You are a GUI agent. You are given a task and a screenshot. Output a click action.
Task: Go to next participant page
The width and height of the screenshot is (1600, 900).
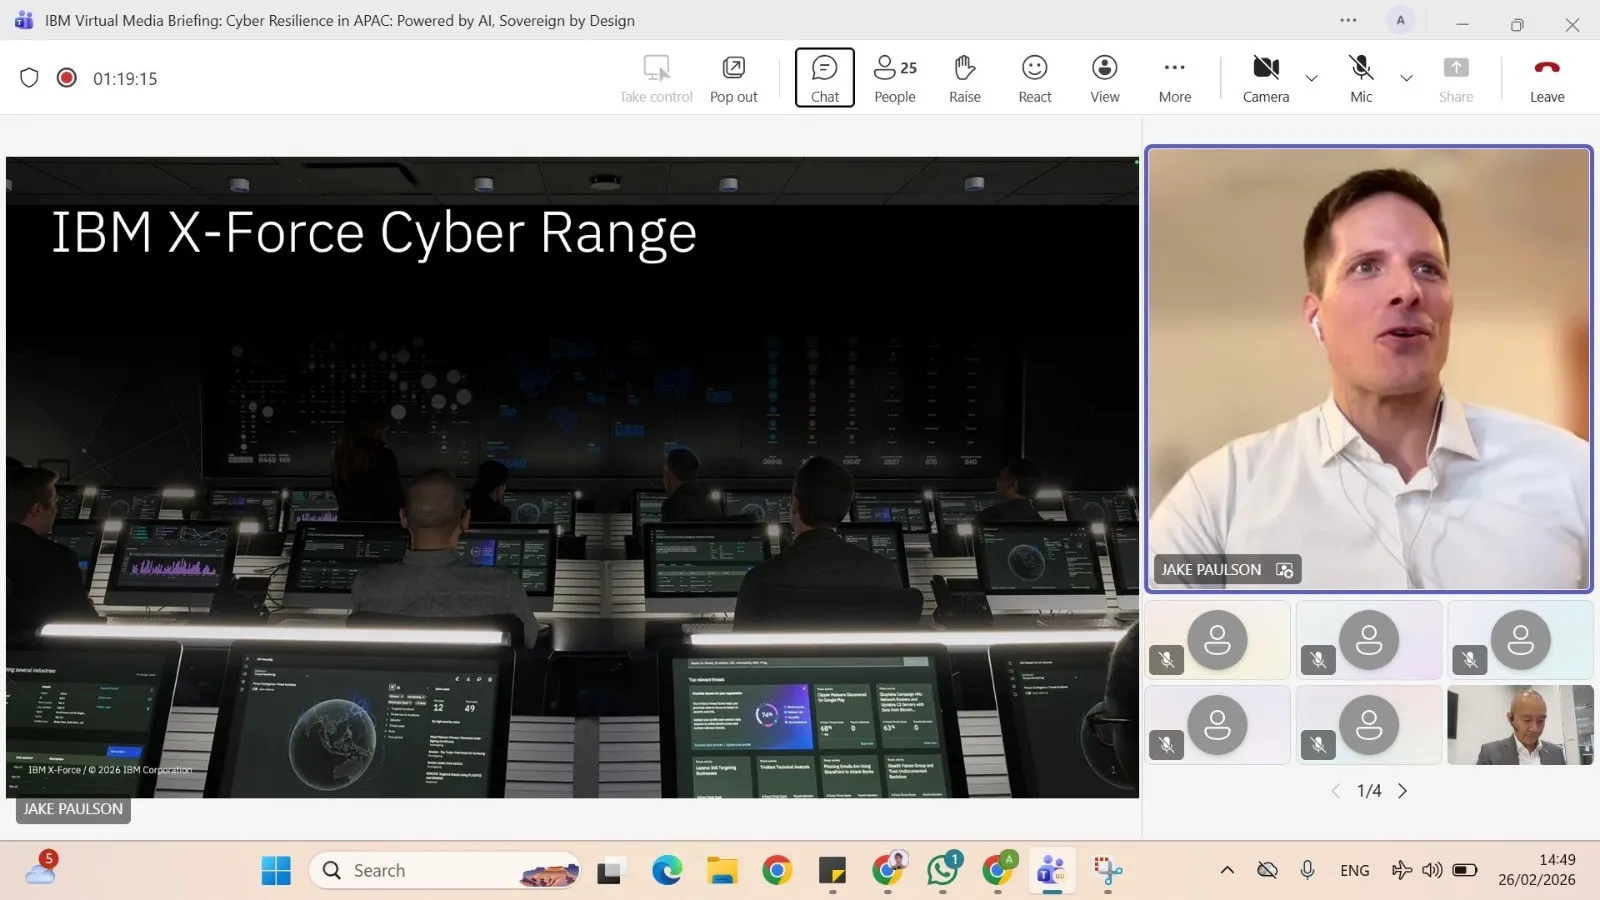coord(1402,791)
